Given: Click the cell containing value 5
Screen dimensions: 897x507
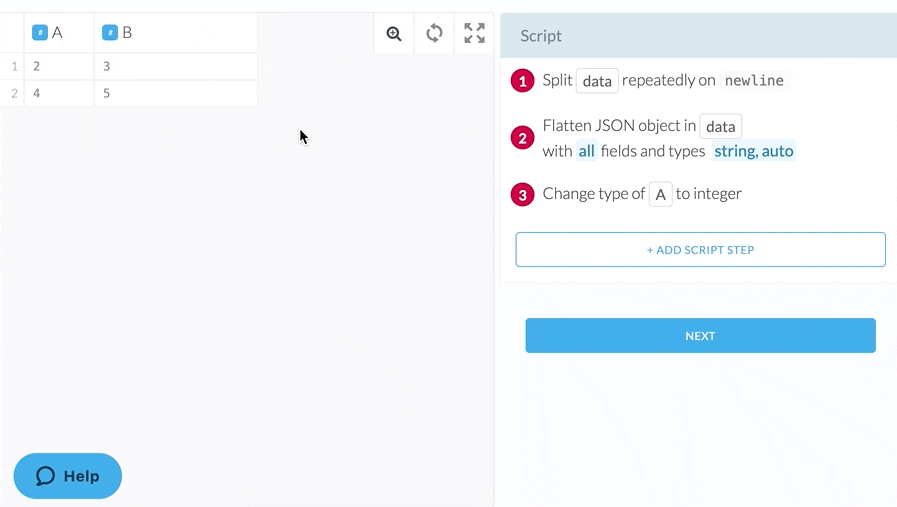Looking at the screenshot, I should [175, 94].
